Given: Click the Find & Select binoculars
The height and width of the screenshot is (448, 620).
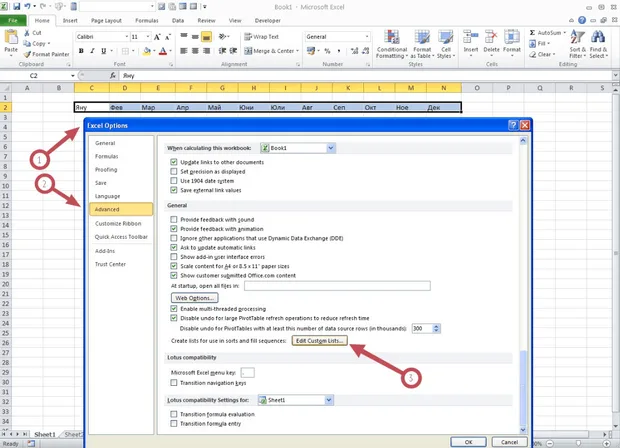Looking at the screenshot, I should coord(597,37).
